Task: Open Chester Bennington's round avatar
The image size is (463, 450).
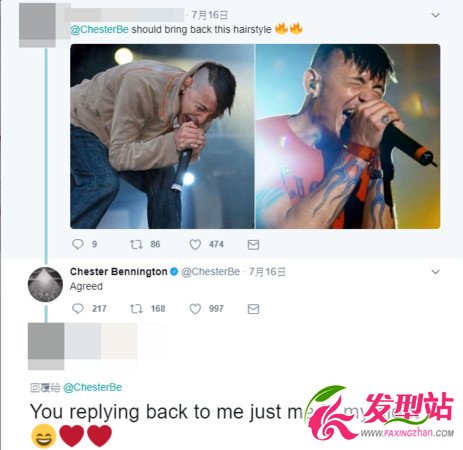Action: [x=45, y=284]
